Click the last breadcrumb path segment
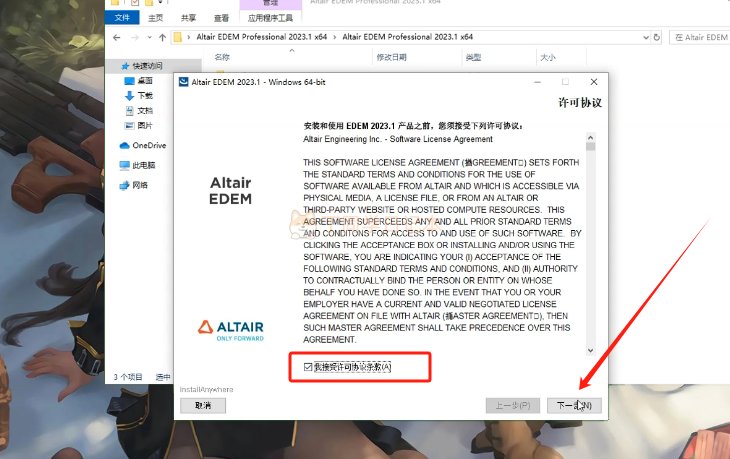The height and width of the screenshot is (459, 730). click(407, 37)
